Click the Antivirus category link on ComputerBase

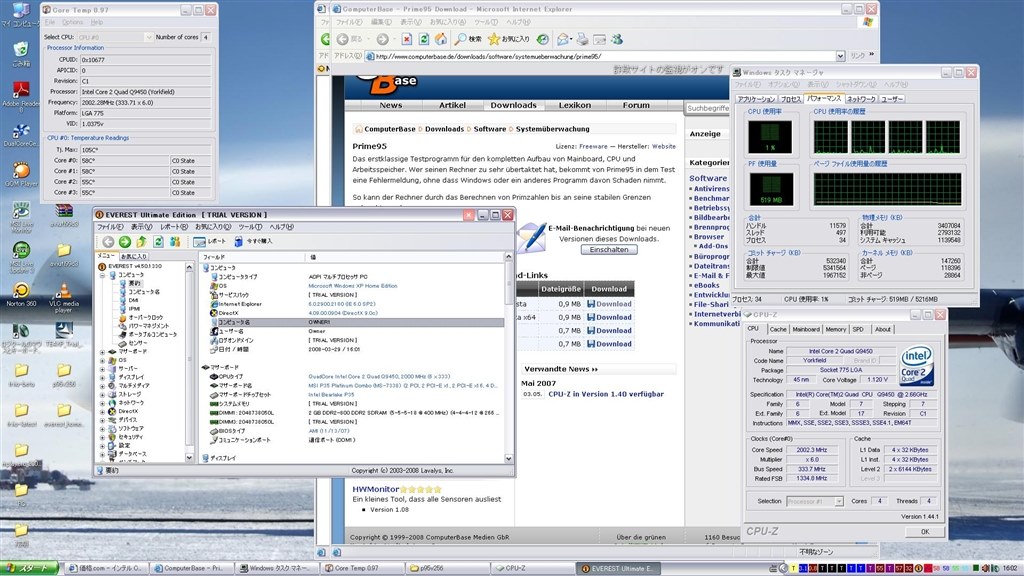[711, 189]
